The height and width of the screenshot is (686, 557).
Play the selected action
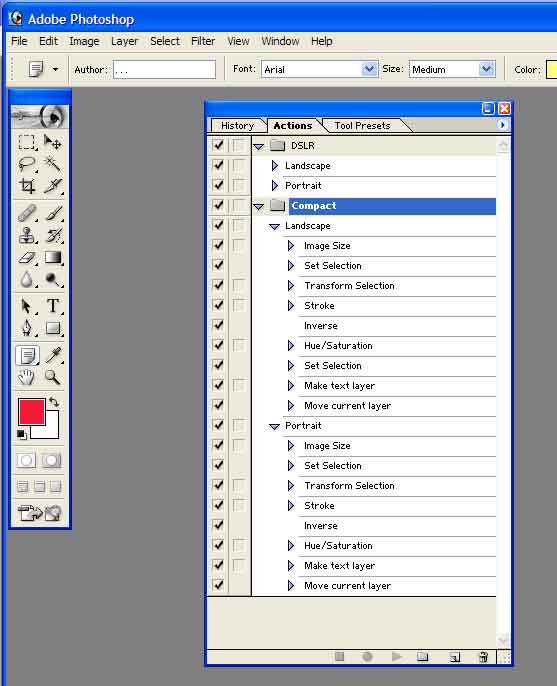point(396,656)
